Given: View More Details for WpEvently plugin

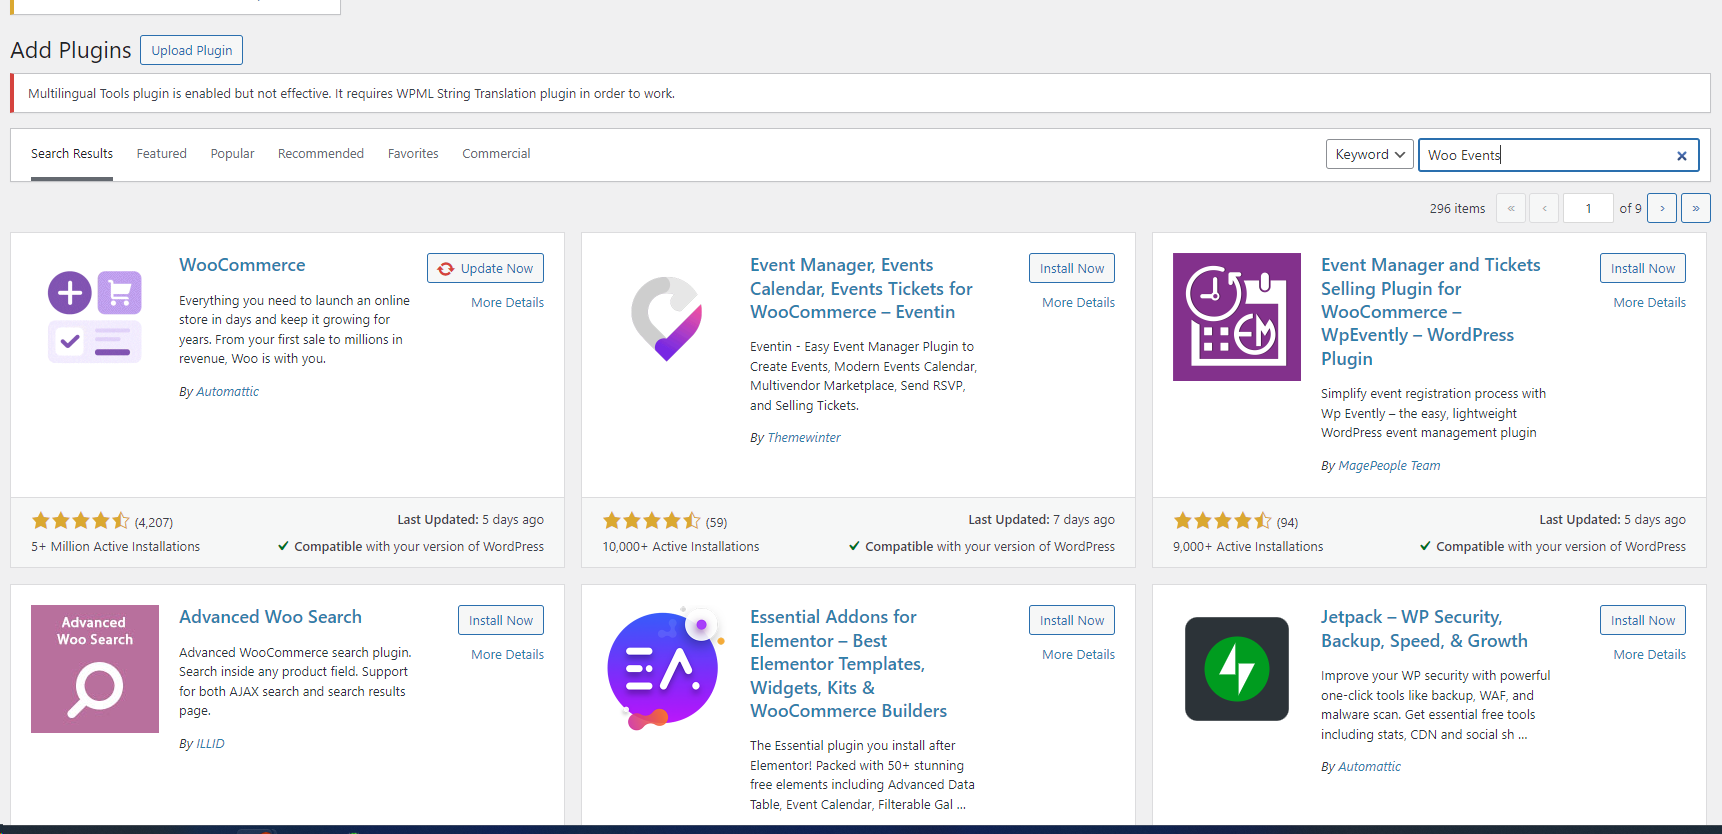Looking at the screenshot, I should click(x=1650, y=303).
